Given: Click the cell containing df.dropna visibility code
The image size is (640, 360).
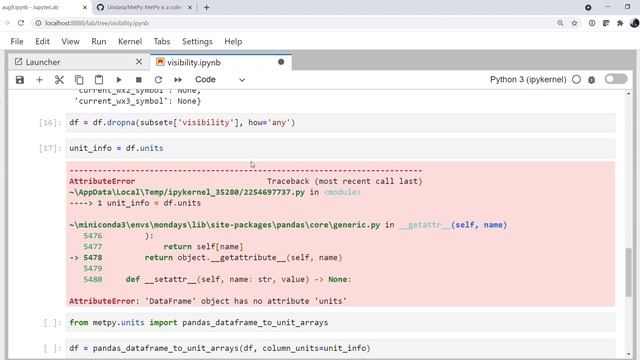Looking at the screenshot, I should [x=340, y=122].
